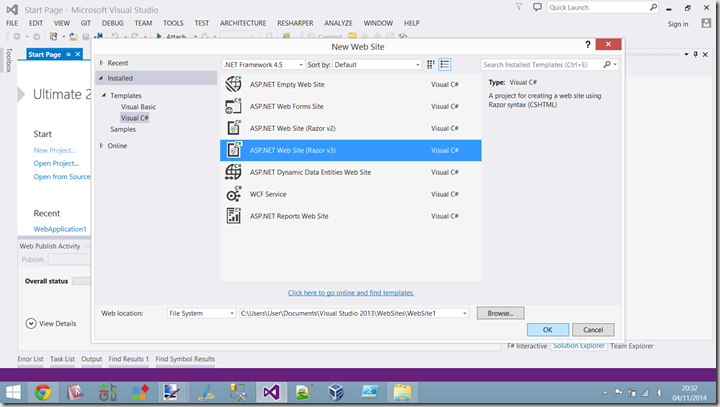Switch templates to list view
The image size is (720, 407).
tap(444, 65)
